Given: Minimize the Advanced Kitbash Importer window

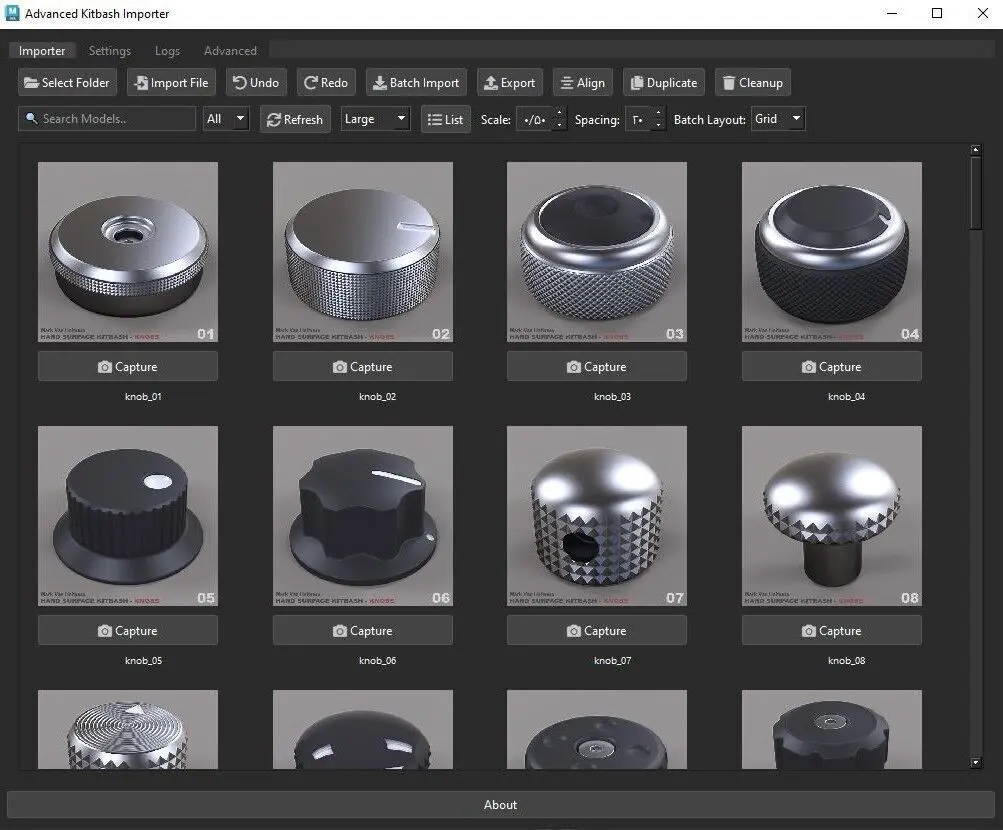Looking at the screenshot, I should 892,13.
